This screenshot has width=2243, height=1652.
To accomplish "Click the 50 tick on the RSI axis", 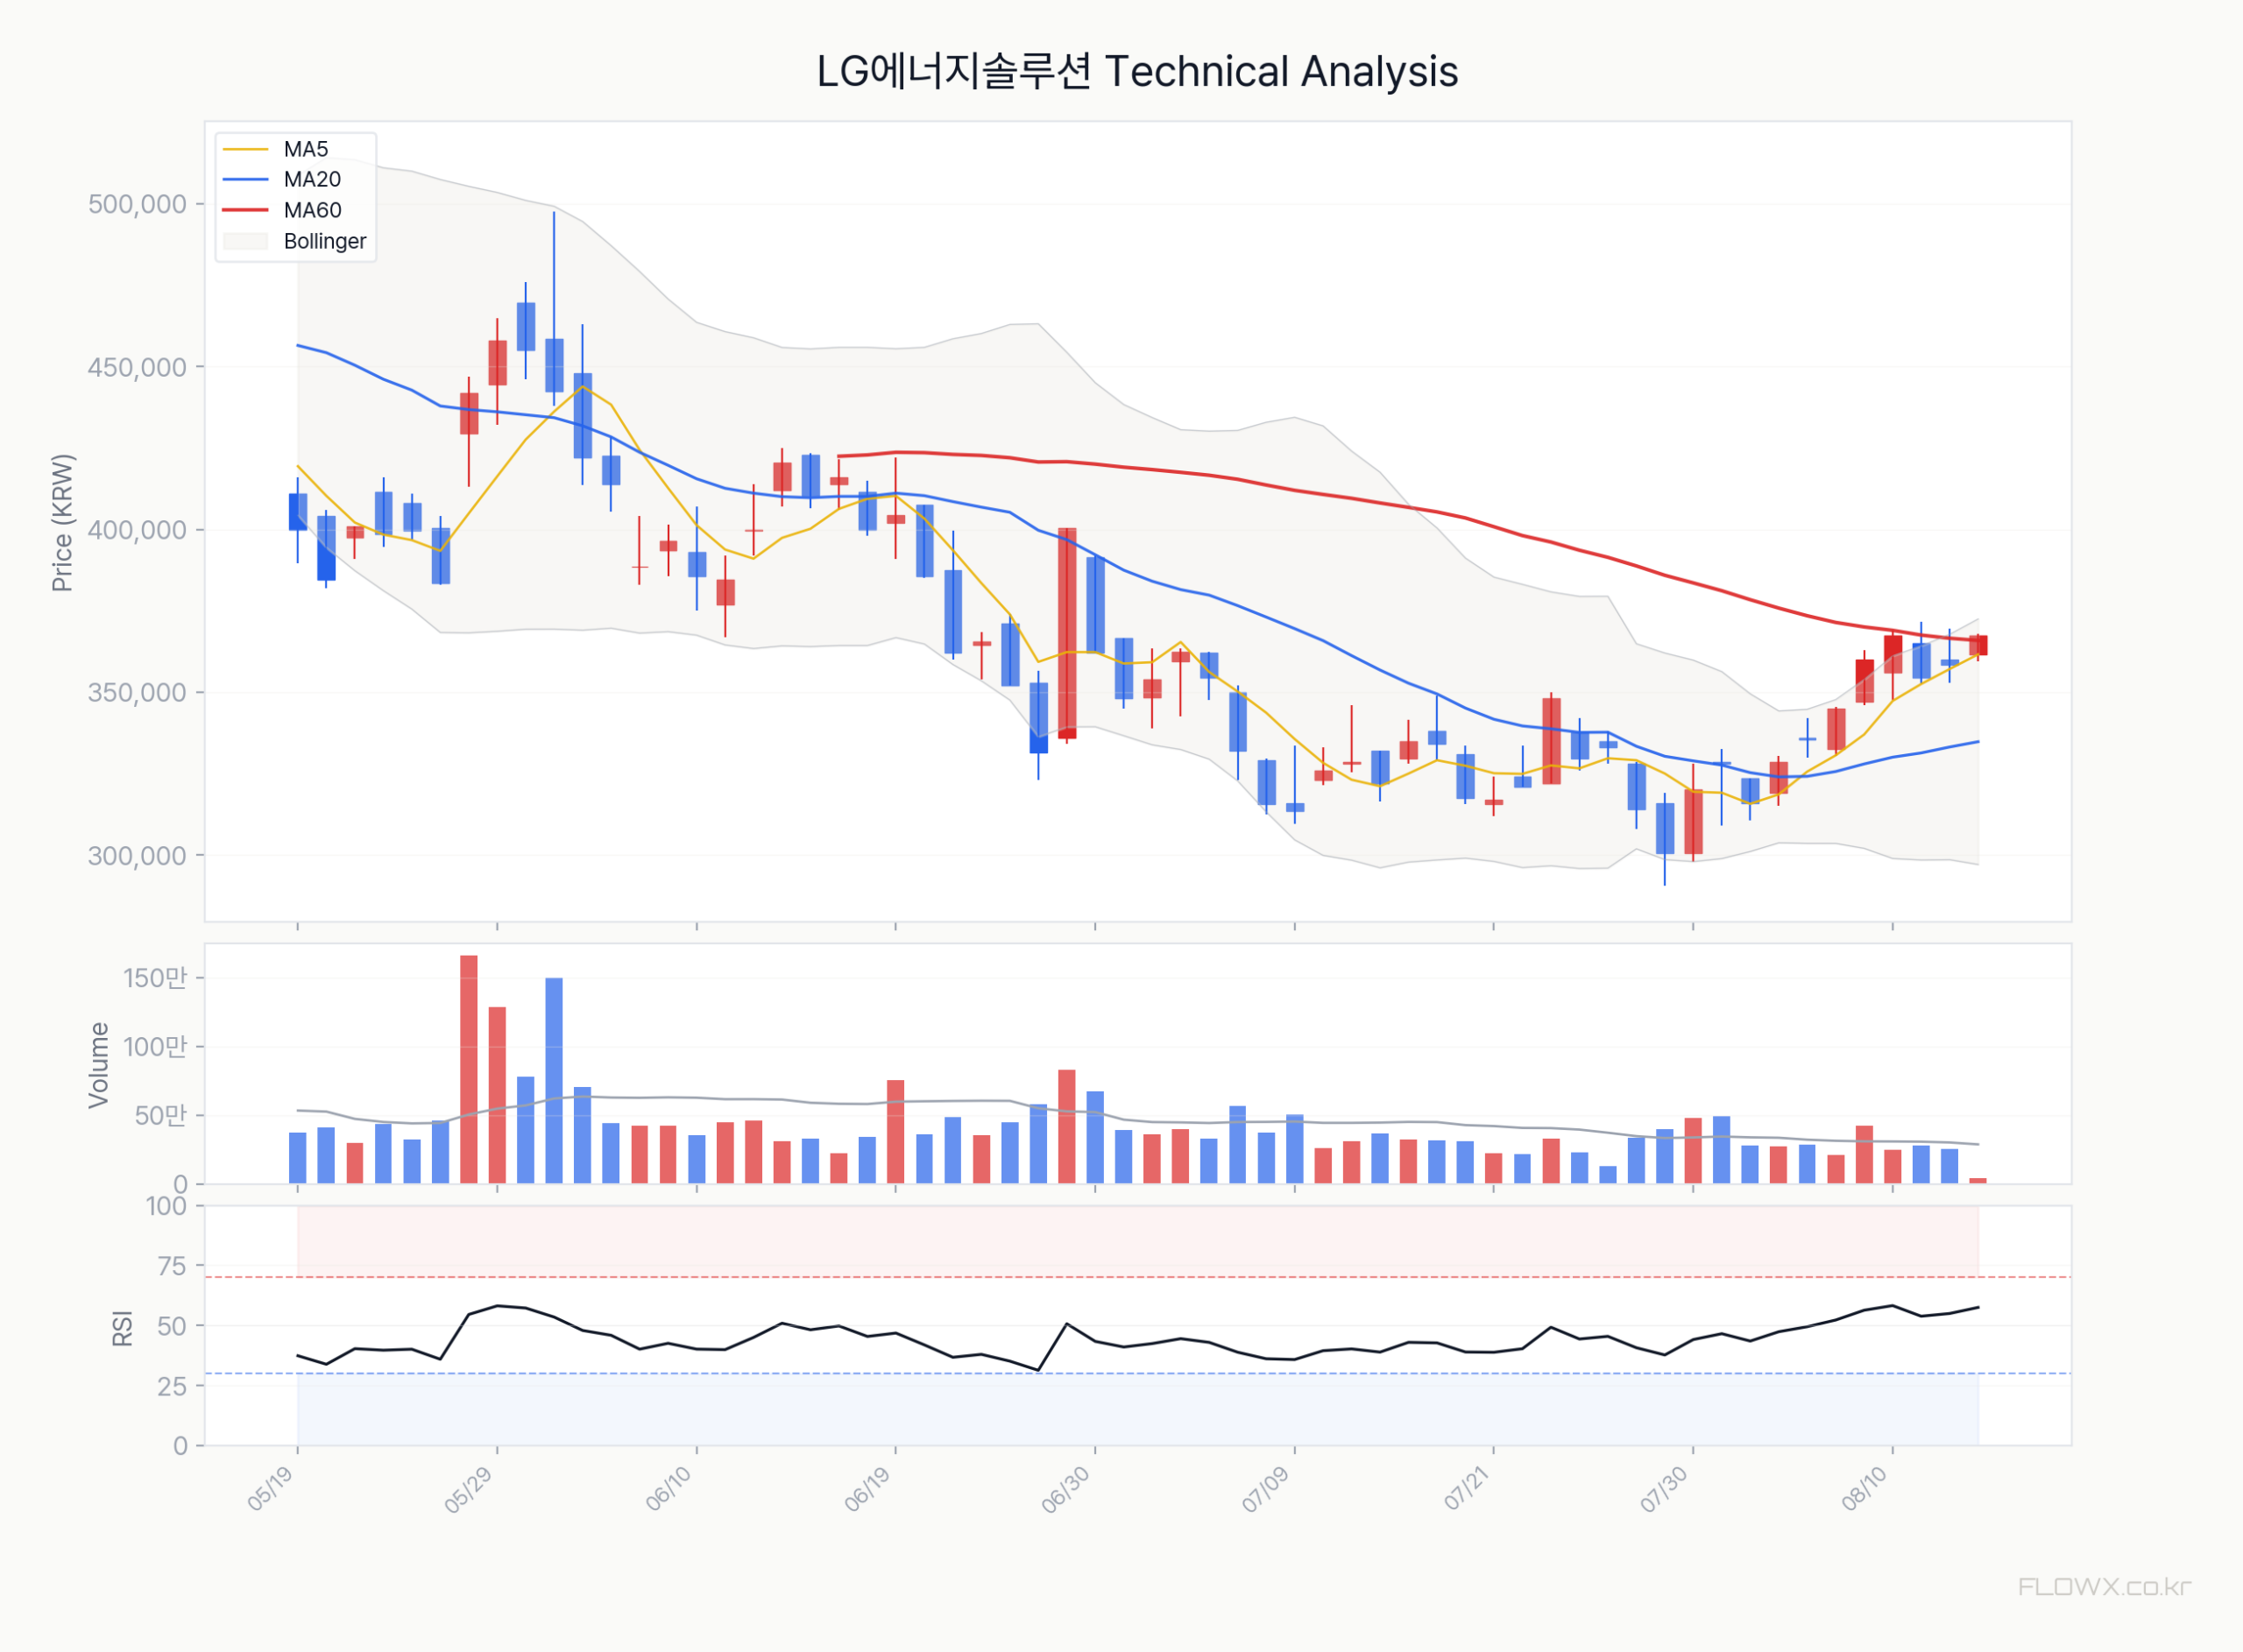I will (x=173, y=1327).
